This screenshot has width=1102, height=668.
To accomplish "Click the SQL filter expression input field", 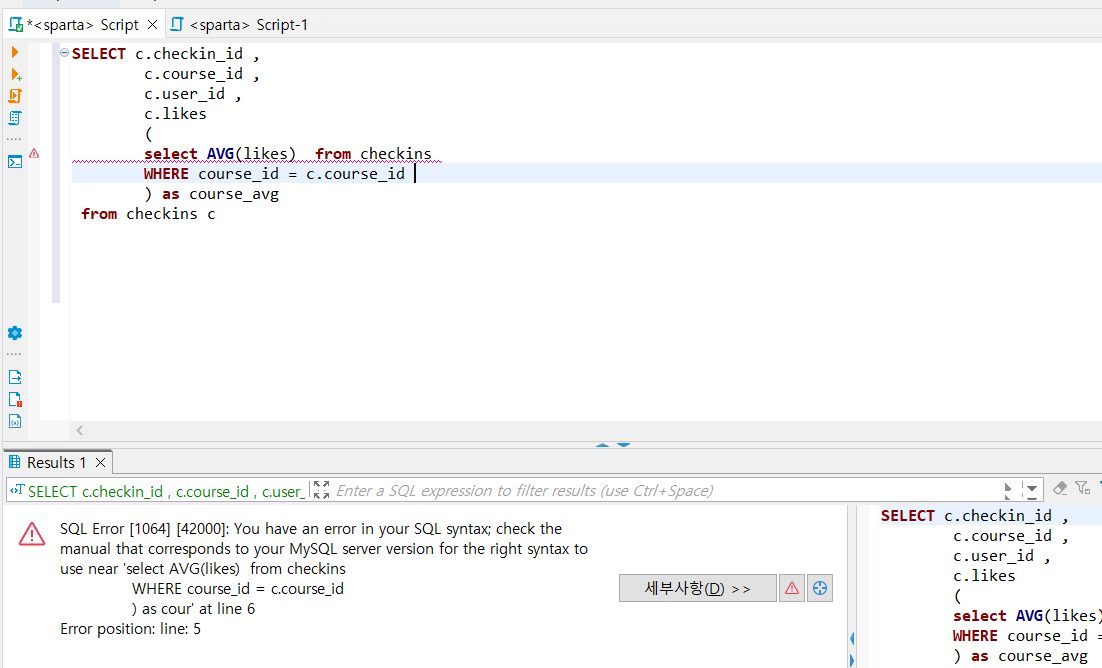I will [x=664, y=491].
